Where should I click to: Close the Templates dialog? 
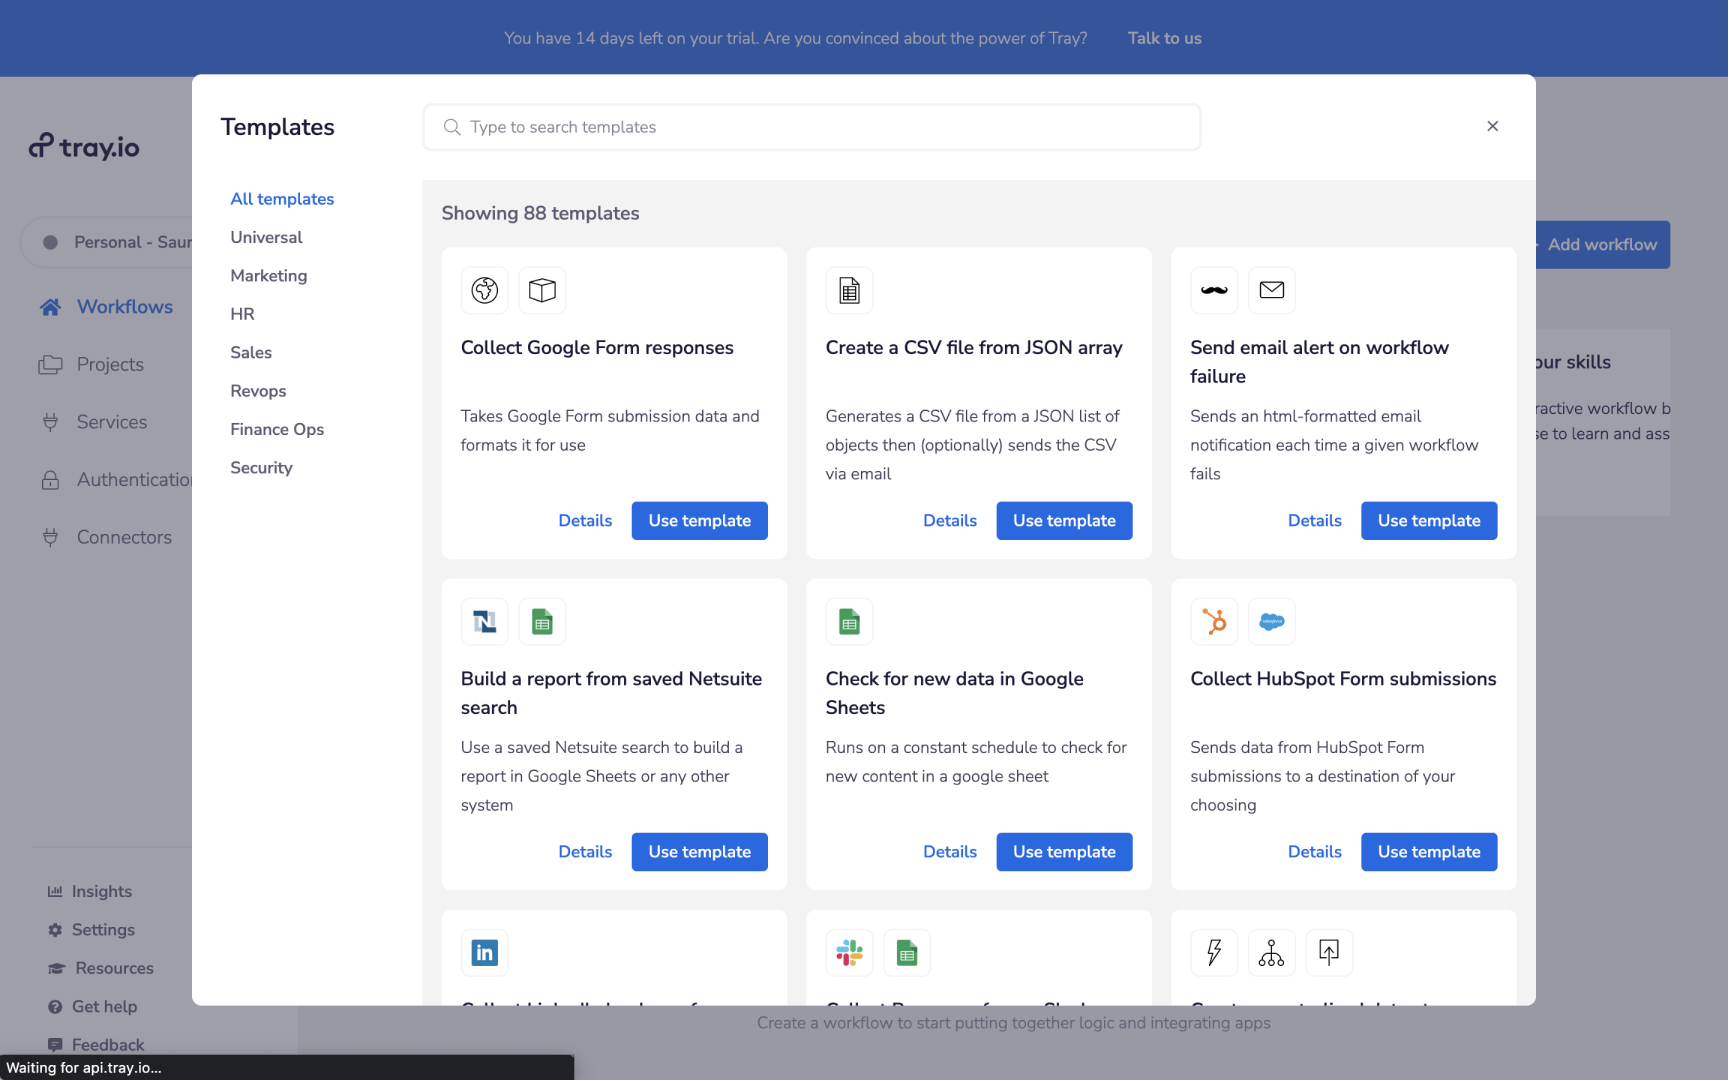click(x=1492, y=126)
